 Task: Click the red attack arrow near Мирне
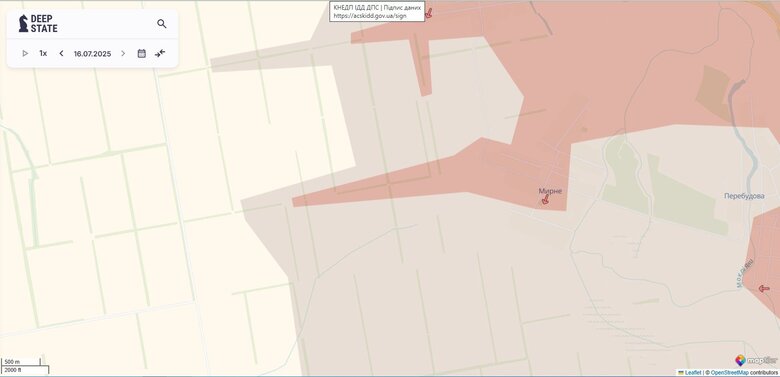pyautogui.click(x=545, y=200)
